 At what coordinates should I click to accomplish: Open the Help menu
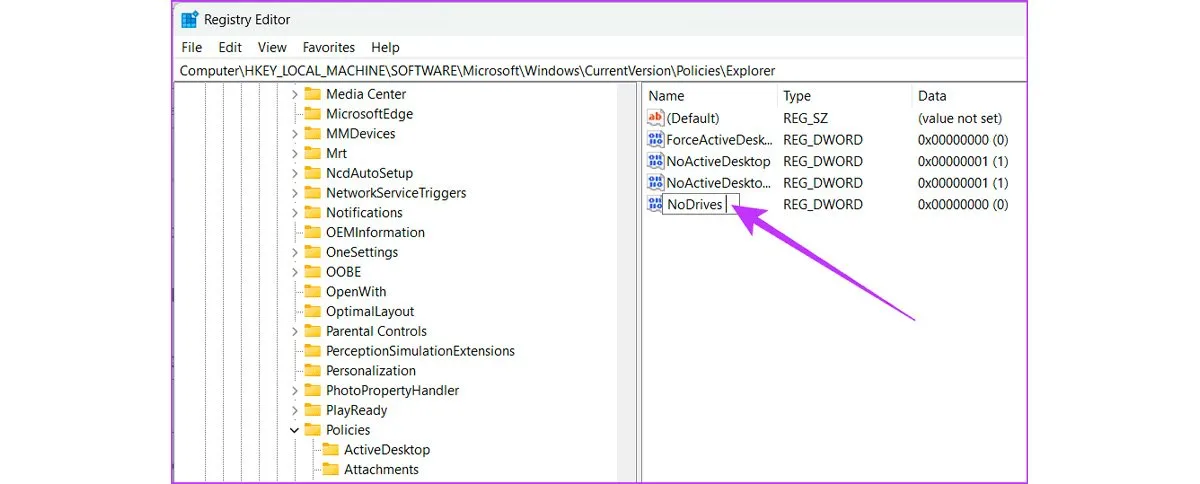pos(385,47)
